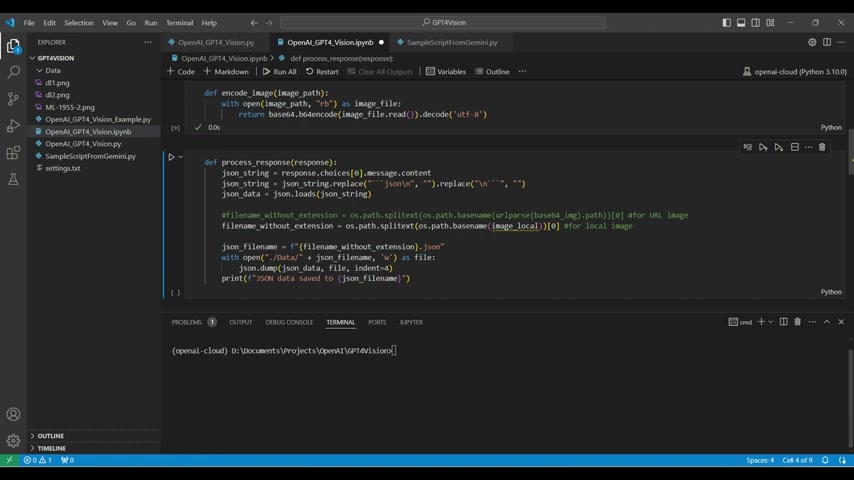Split the process_response cell
Viewport: 854px width, 480px height.
(795, 147)
